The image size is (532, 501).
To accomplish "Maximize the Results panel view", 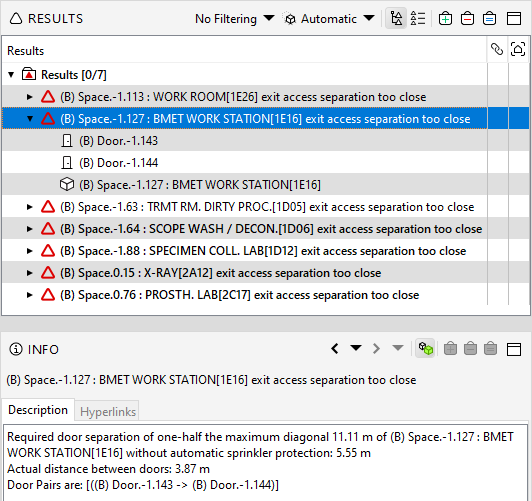I will tap(514, 19).
